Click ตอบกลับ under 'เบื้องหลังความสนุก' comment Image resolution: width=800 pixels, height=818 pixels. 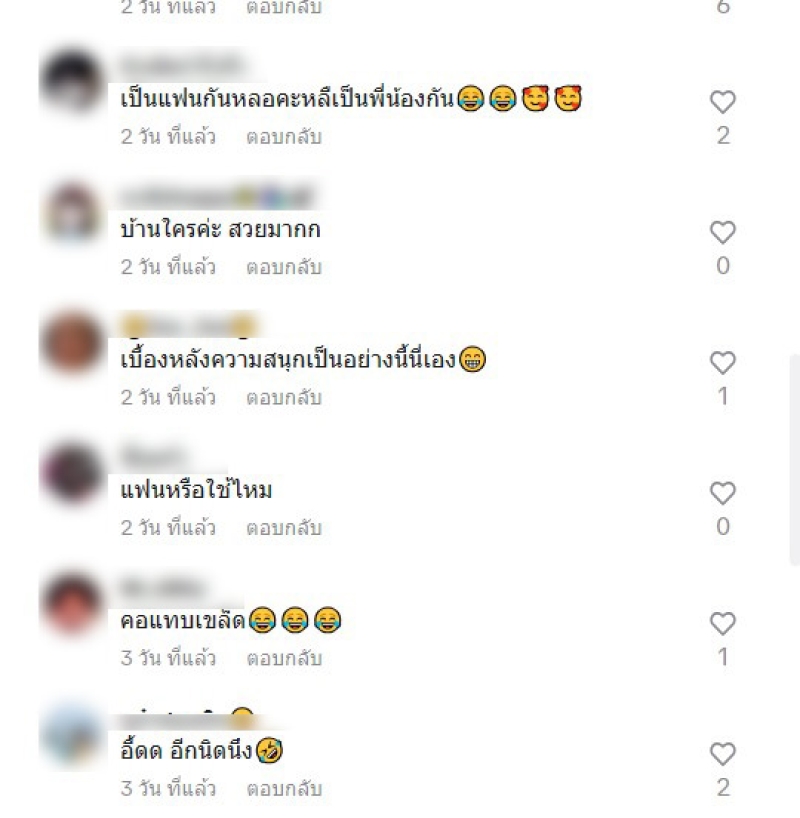click(x=284, y=398)
